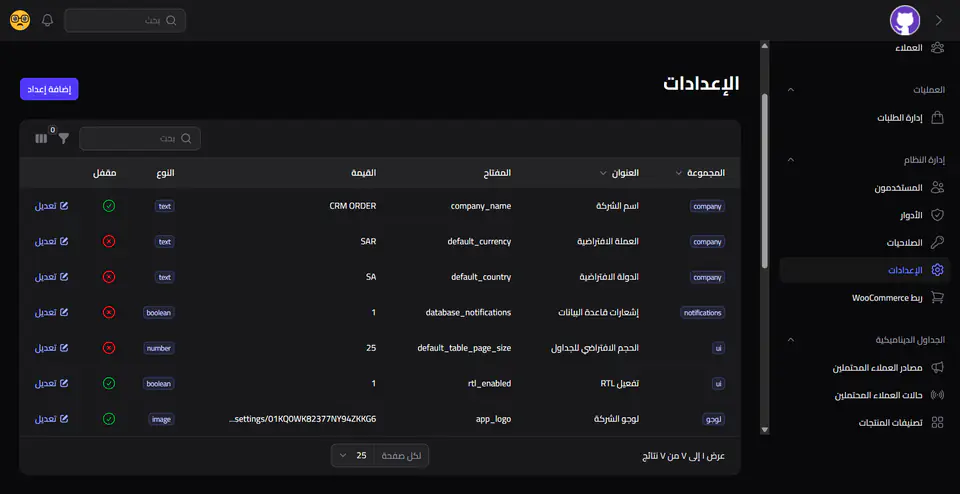Viewport: 960px width, 494px height.
Task: Click unlocked X icon for default_currency row
Action: 108,242
